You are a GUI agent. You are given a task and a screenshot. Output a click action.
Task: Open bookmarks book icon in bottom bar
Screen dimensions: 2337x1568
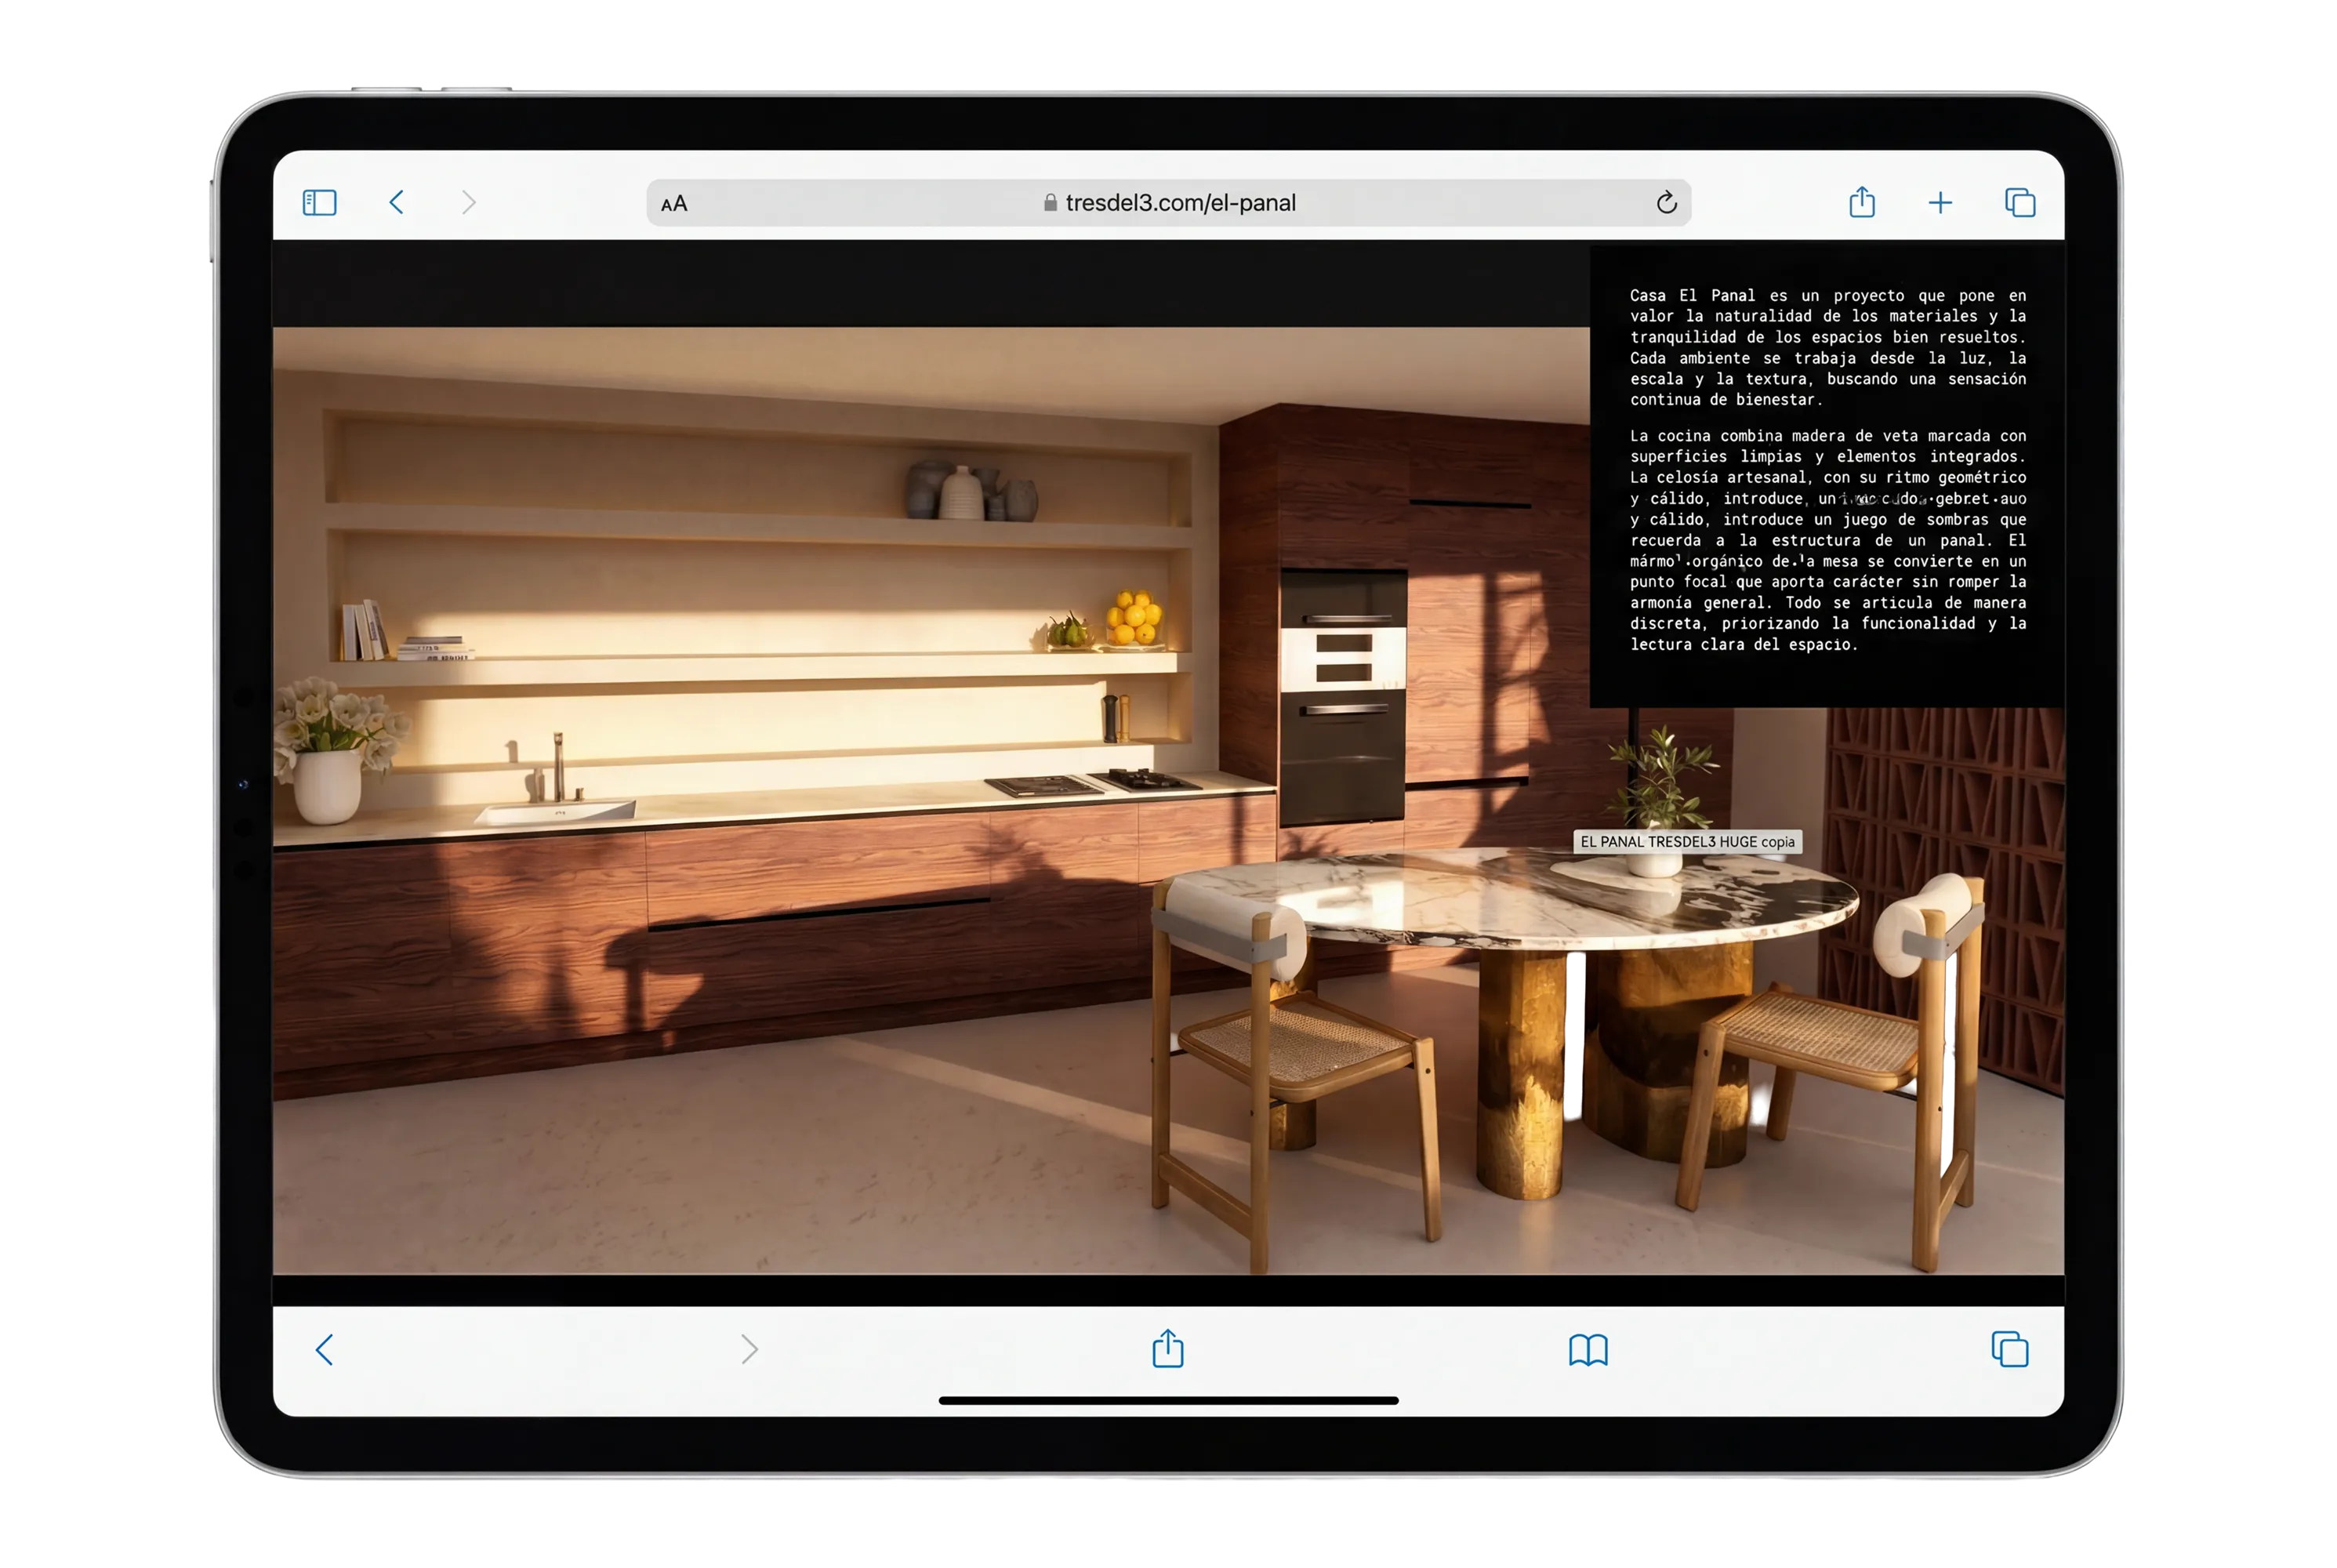[1587, 1350]
